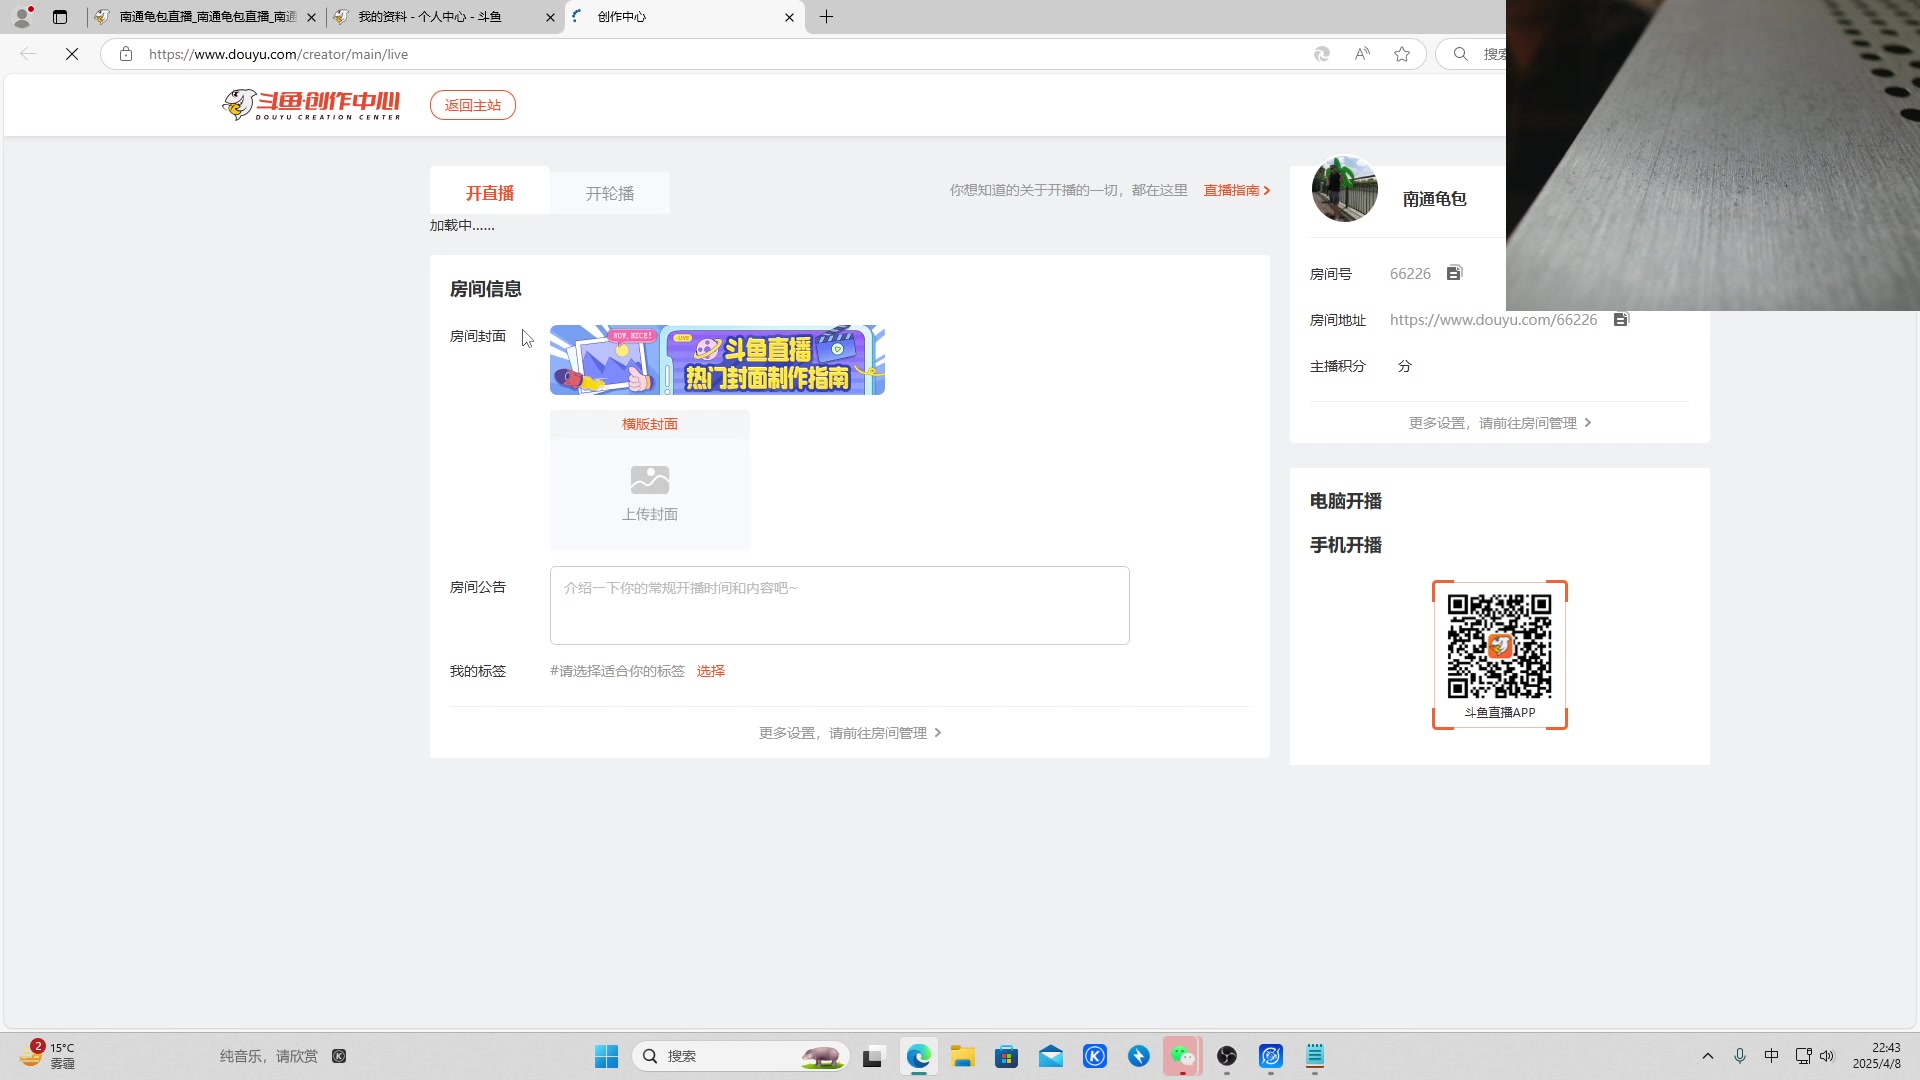Viewport: 1920px width, 1080px height.
Task: Open the 热门封面制作指南 banner
Action: pos(717,360)
